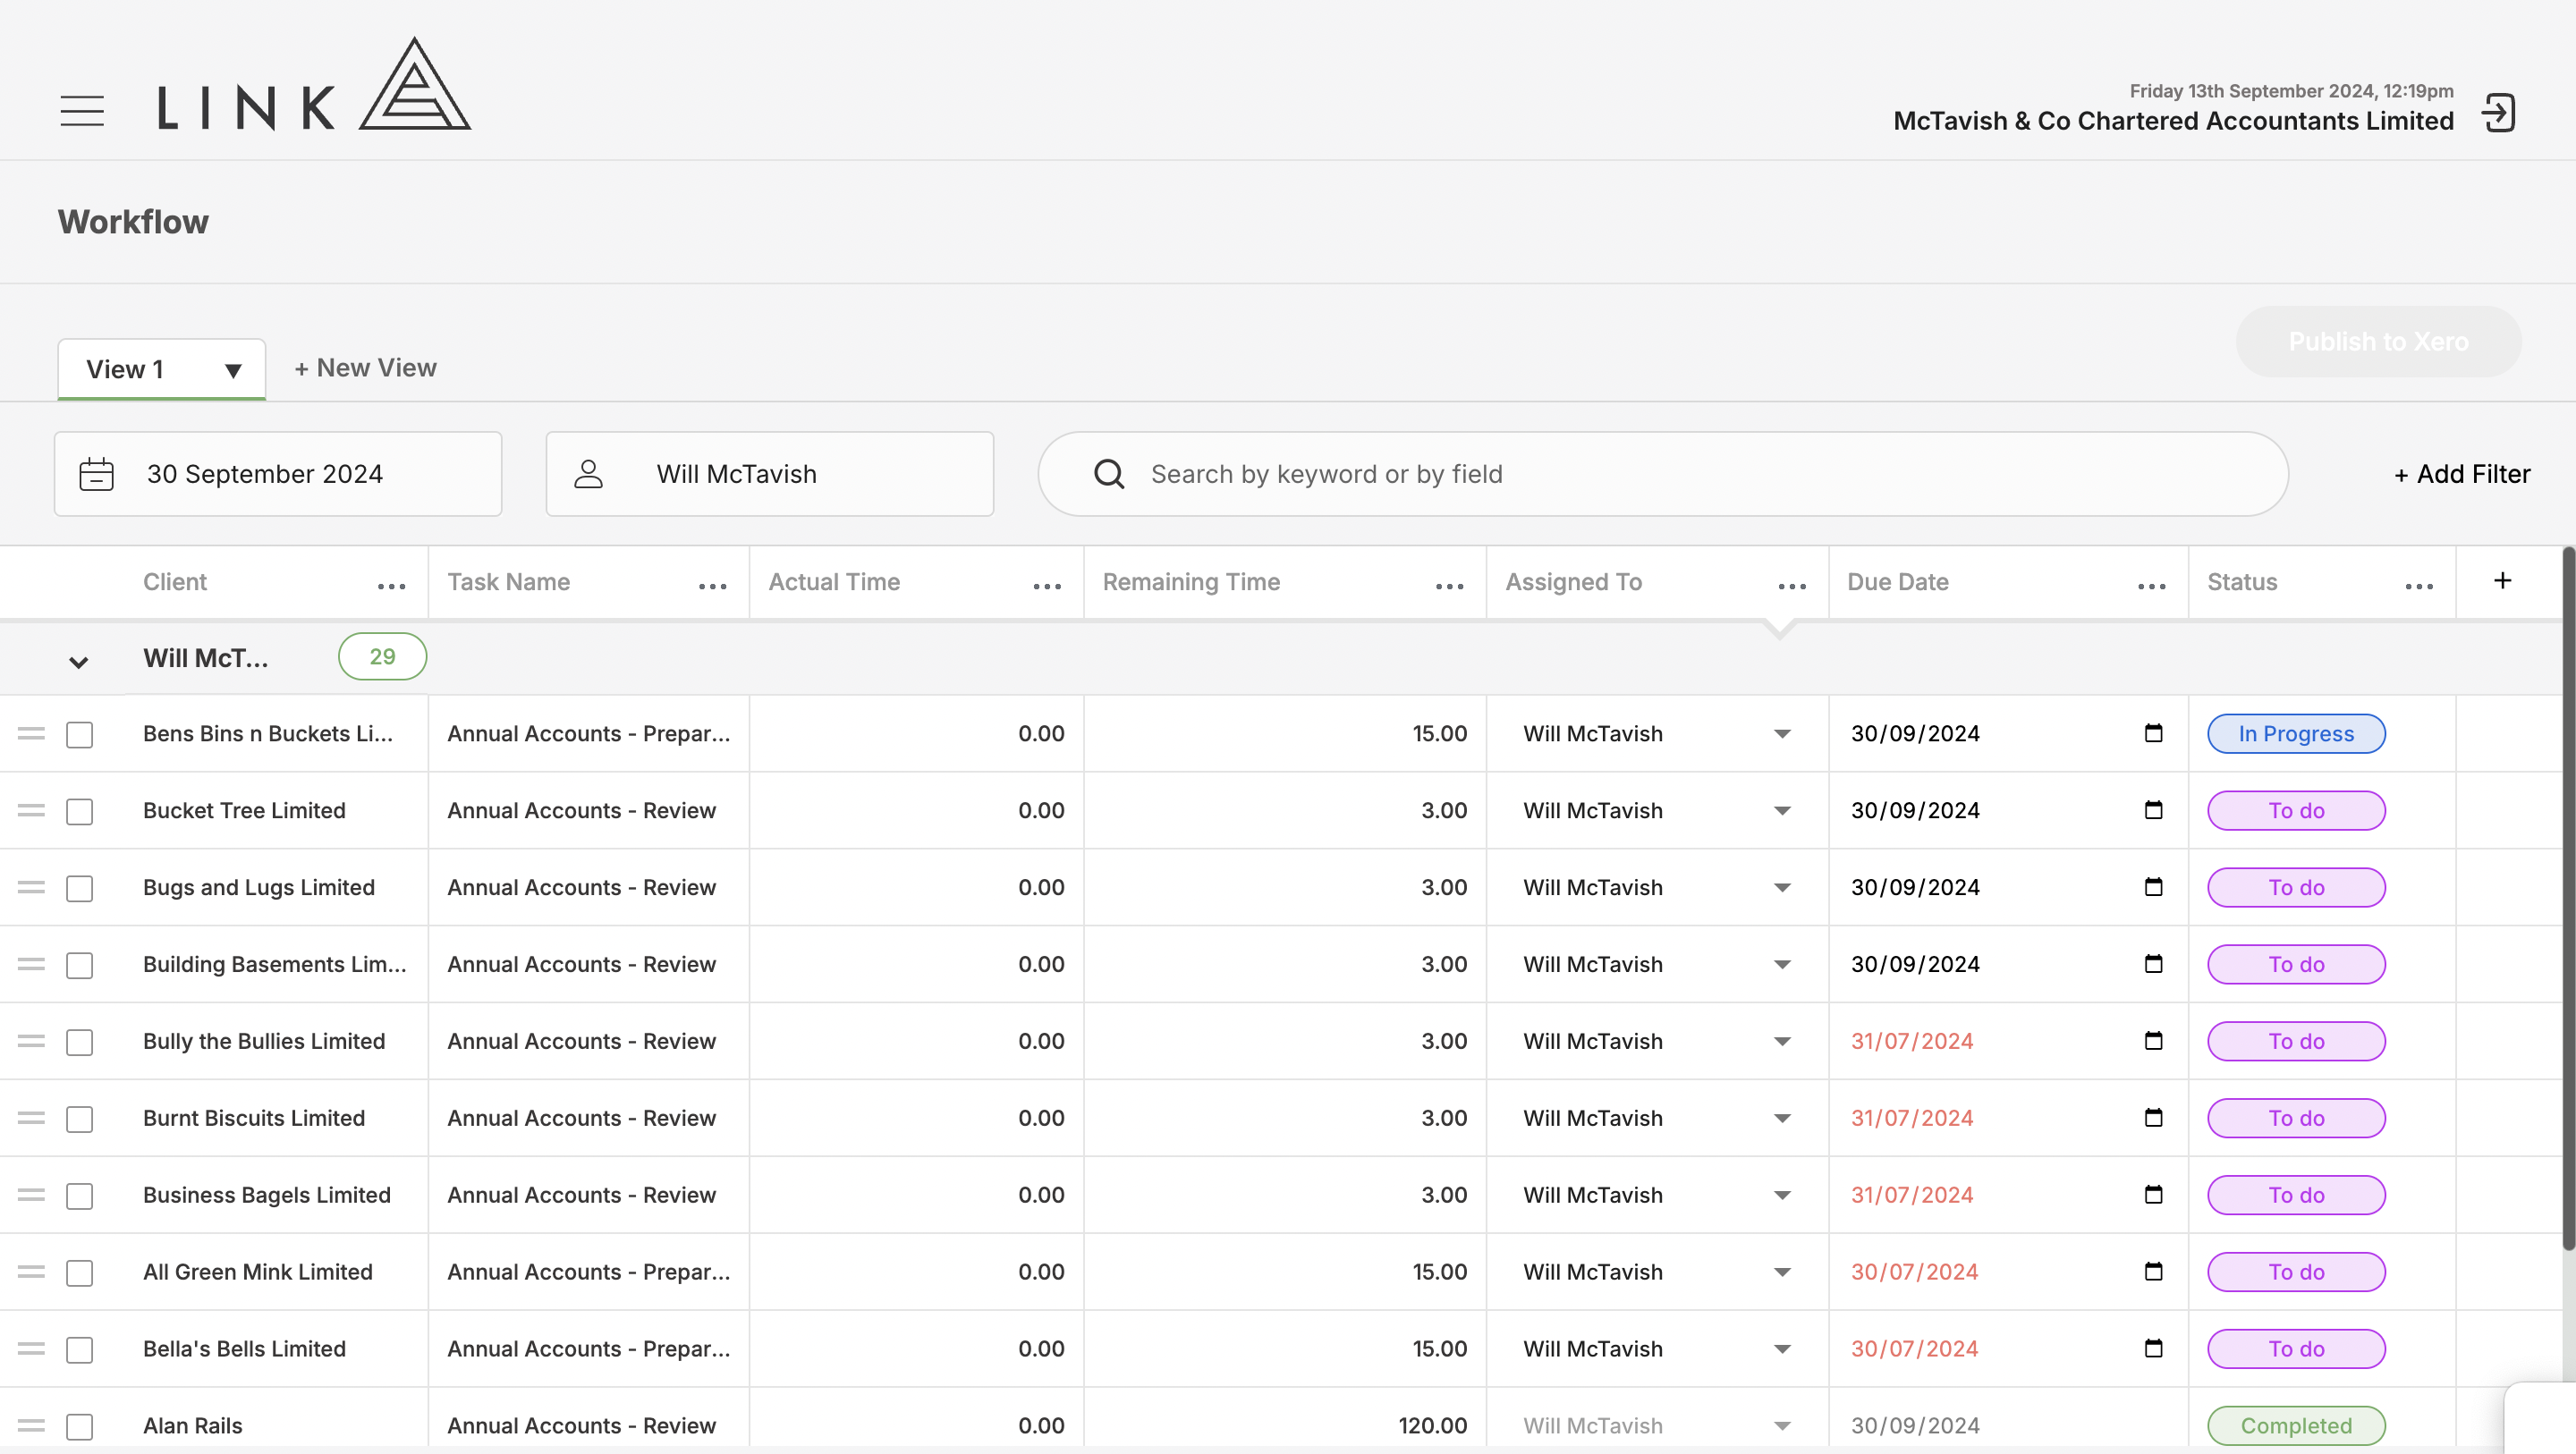Click the search magnifier icon
Screen dimensions: 2576x1454
[1107, 472]
